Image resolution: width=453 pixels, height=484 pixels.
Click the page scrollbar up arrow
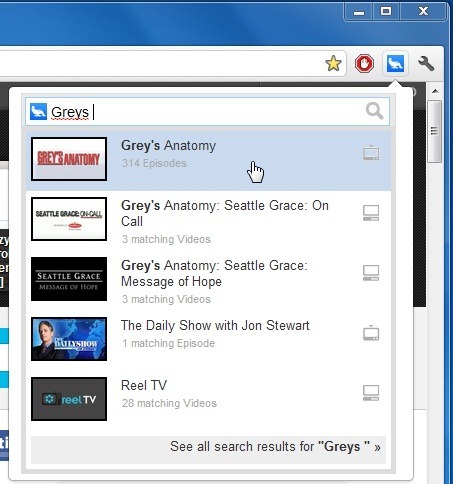pyautogui.click(x=435, y=91)
